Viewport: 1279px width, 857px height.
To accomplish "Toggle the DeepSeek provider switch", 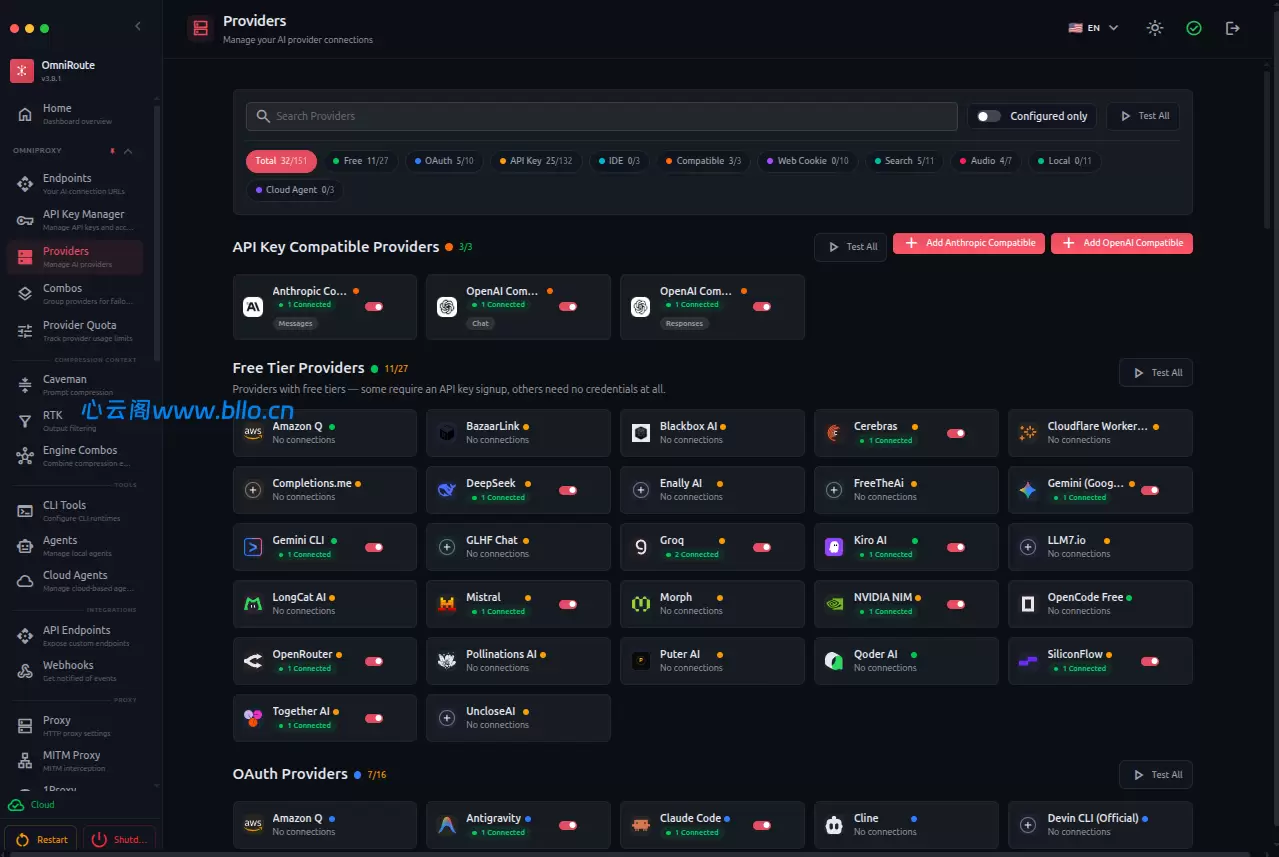I will [x=568, y=491].
